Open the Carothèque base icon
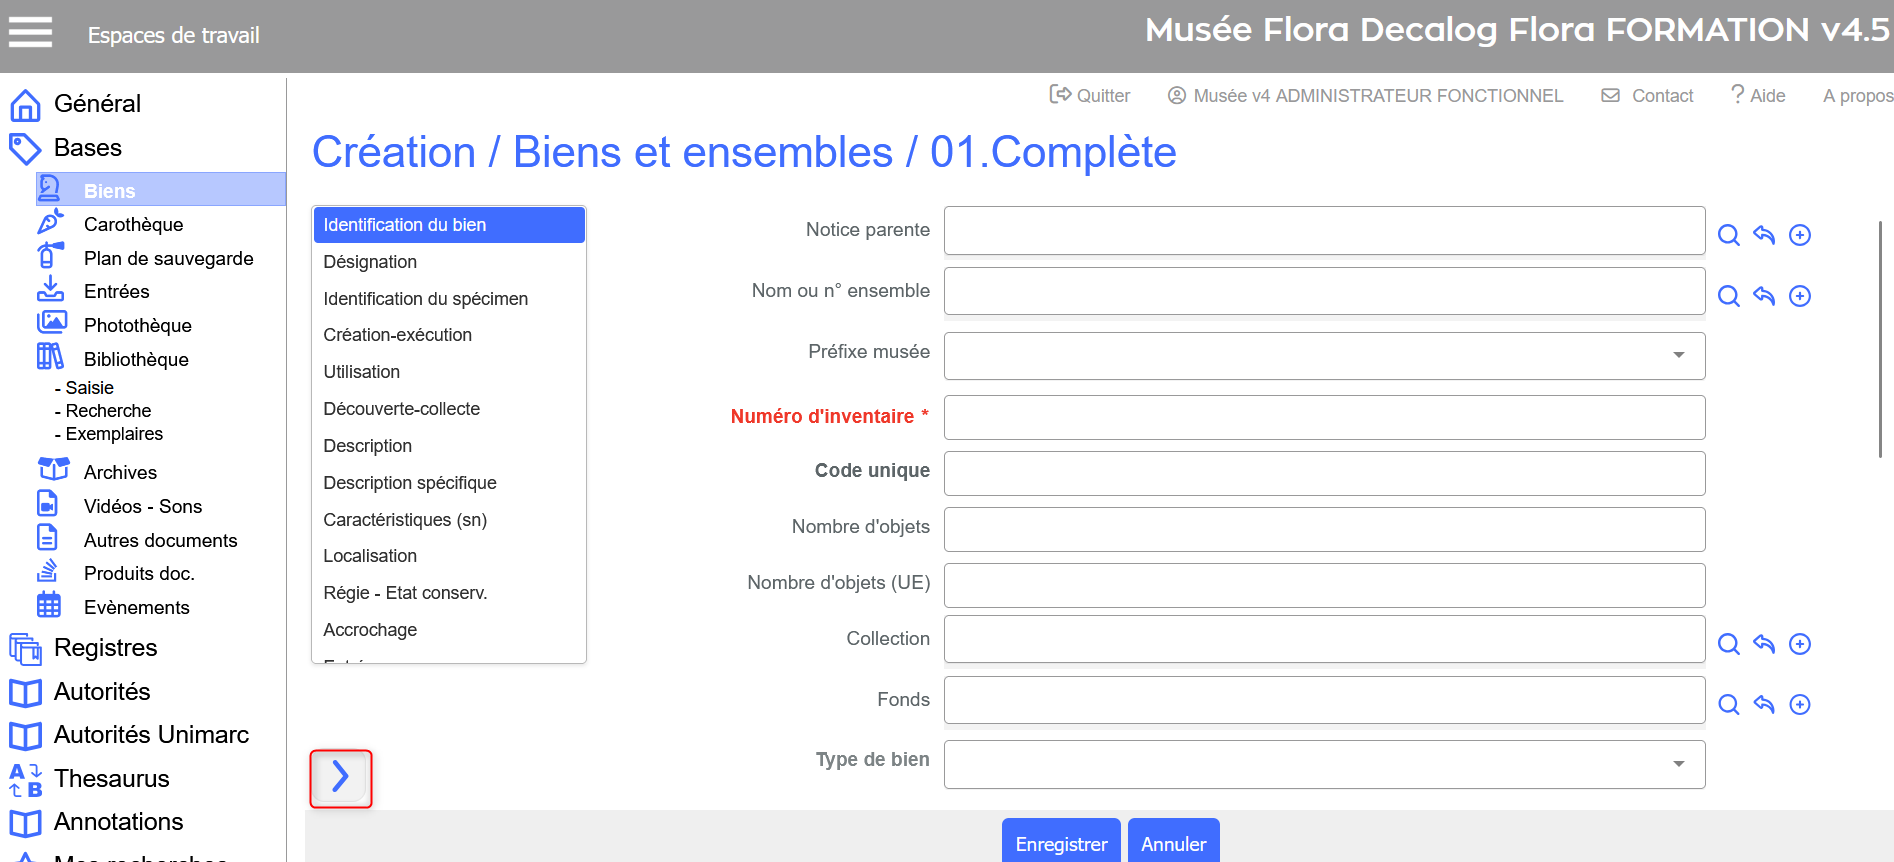1894x862 pixels. [x=50, y=223]
